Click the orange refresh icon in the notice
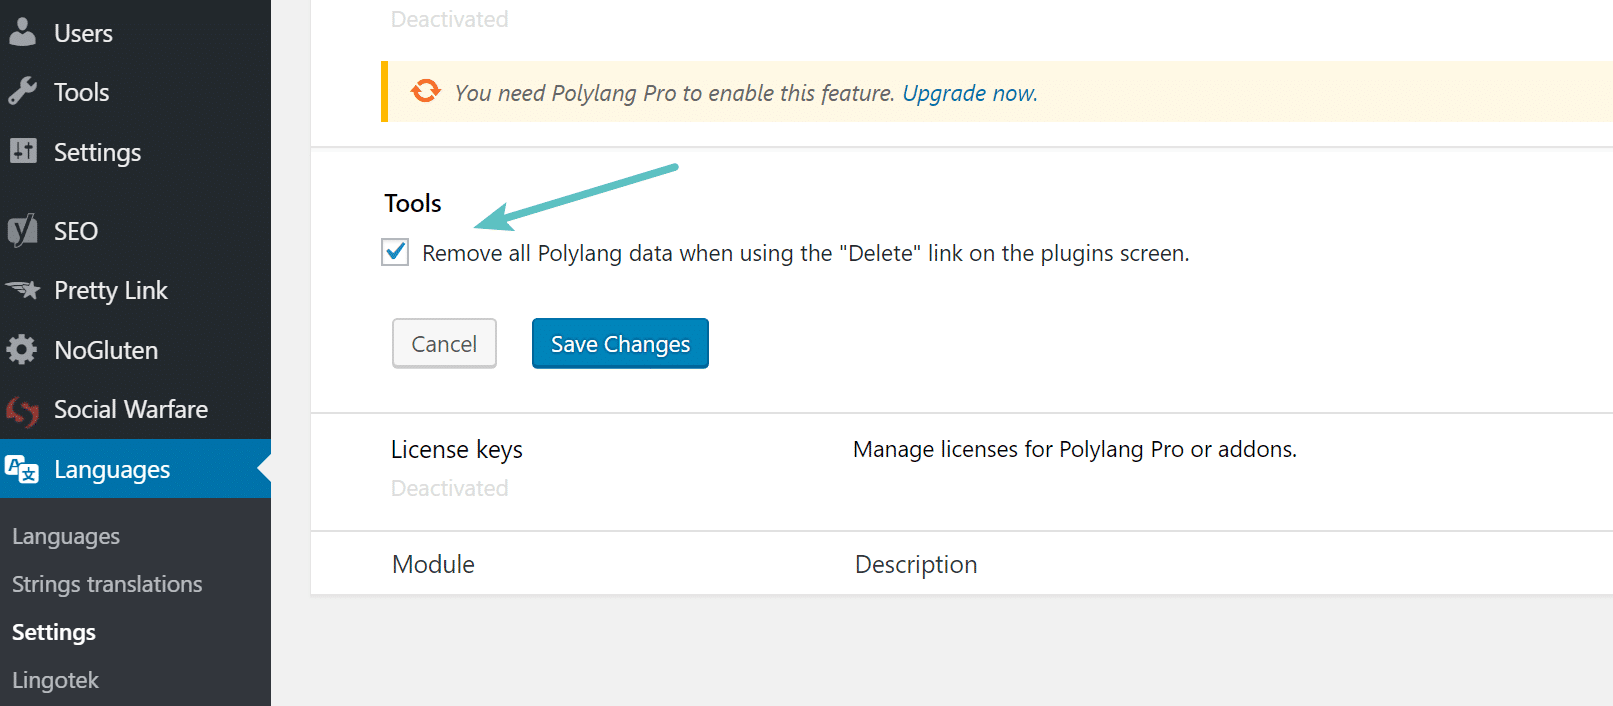Screen dimensions: 1613x706 [425, 92]
